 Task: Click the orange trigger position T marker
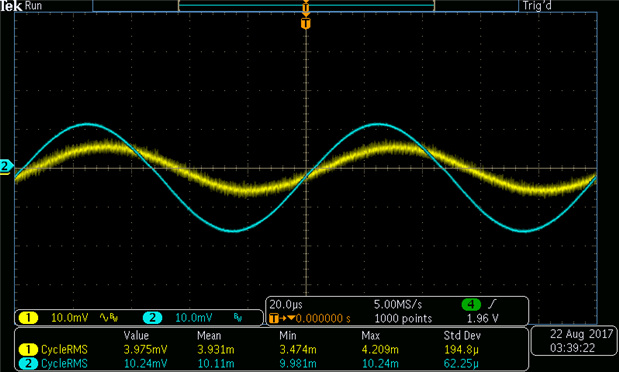click(306, 23)
